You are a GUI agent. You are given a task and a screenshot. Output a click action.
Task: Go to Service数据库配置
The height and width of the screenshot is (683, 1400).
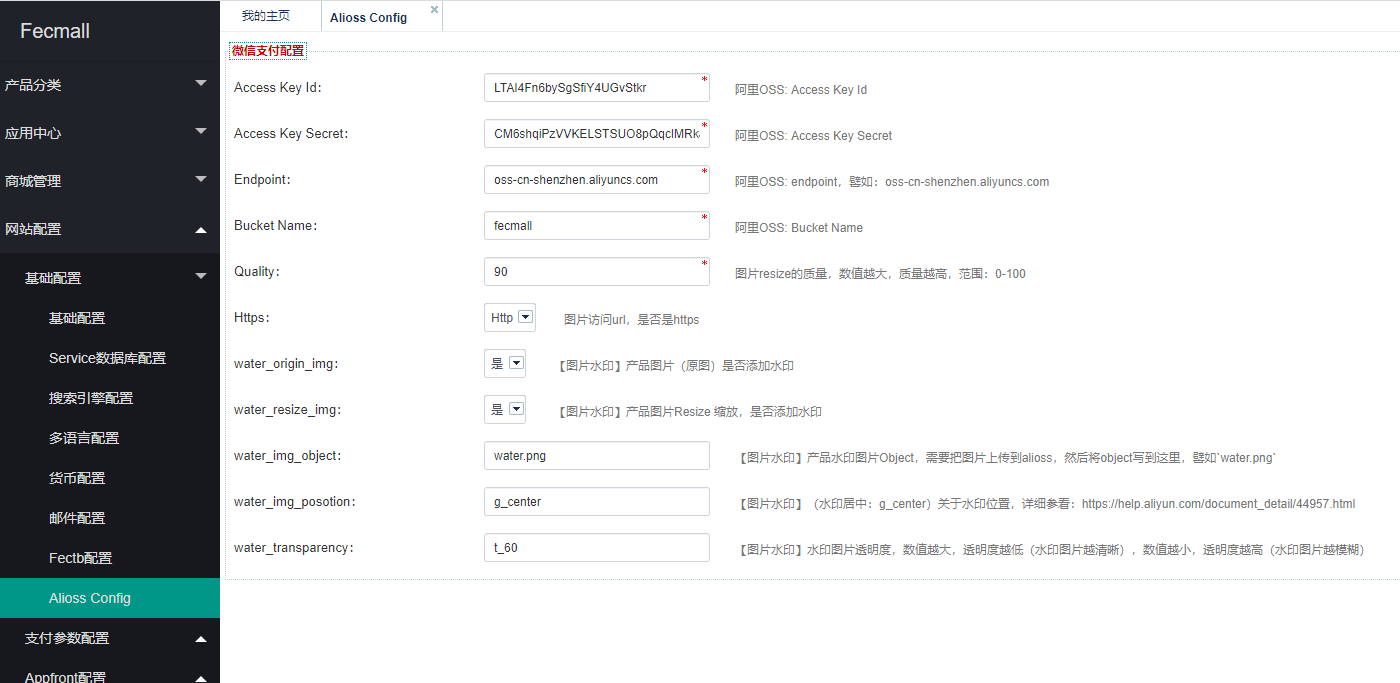[110, 358]
